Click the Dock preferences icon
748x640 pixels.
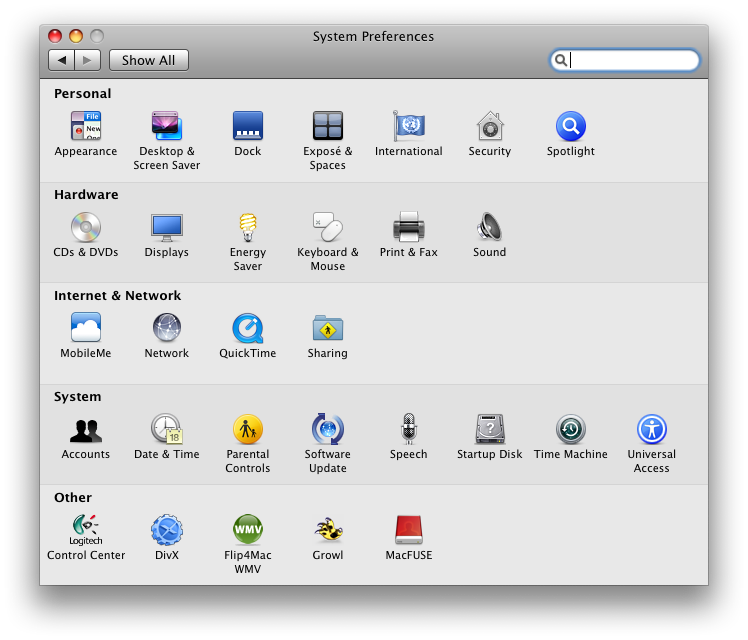coord(248,127)
